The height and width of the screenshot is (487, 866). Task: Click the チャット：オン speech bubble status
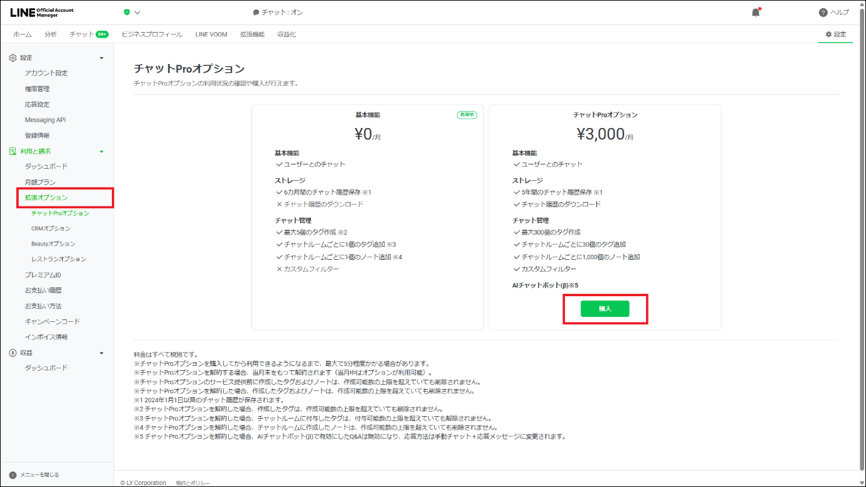[278, 12]
